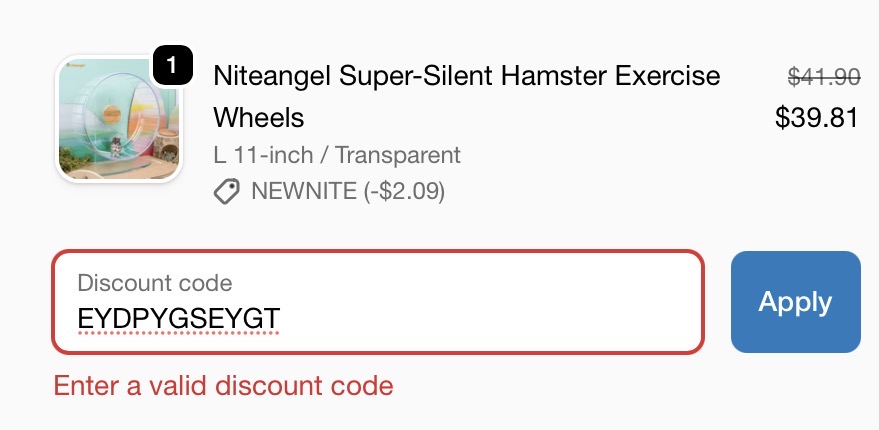Screen dimensions: 879x430
Task: Click the "Transparent" variant text
Action: pos(397,155)
